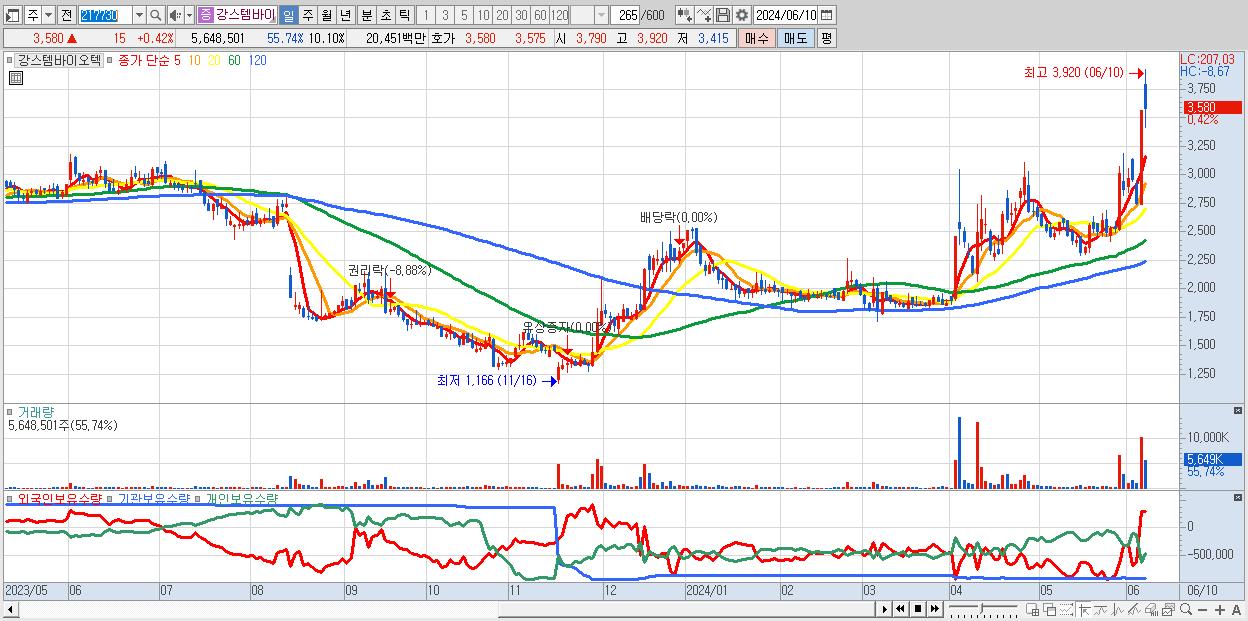Select the 틱 (tick) period toggle

pyautogui.click(x=404, y=15)
